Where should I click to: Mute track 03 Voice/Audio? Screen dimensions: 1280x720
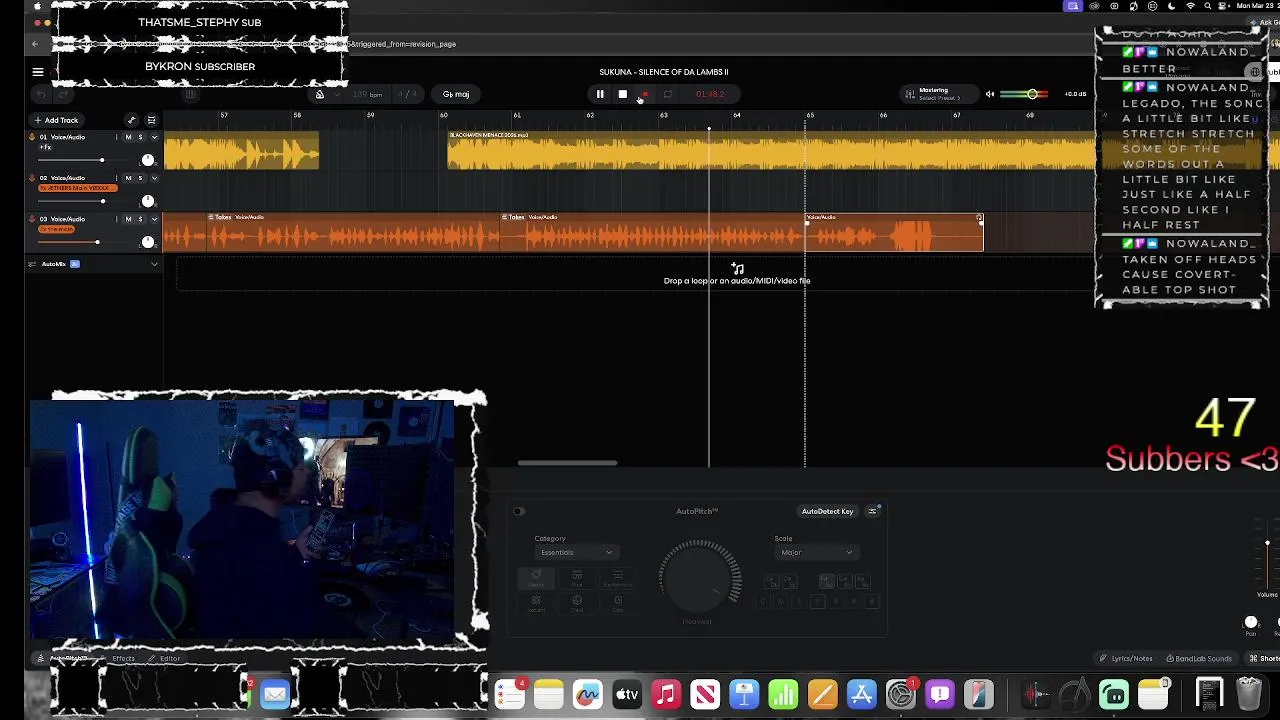(x=128, y=219)
